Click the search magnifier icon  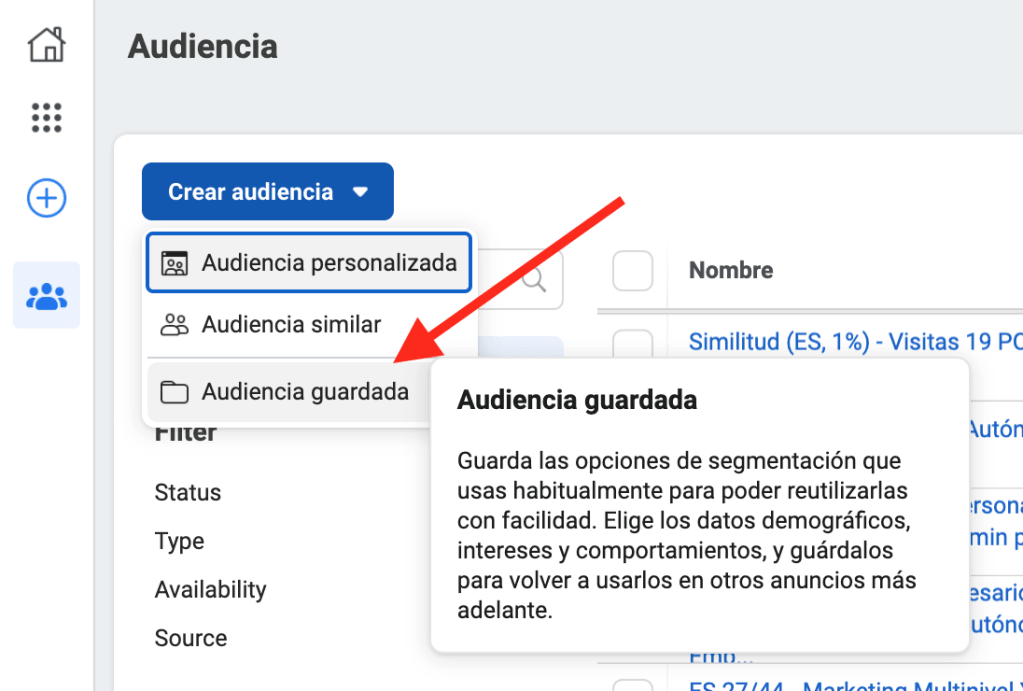pos(534,279)
